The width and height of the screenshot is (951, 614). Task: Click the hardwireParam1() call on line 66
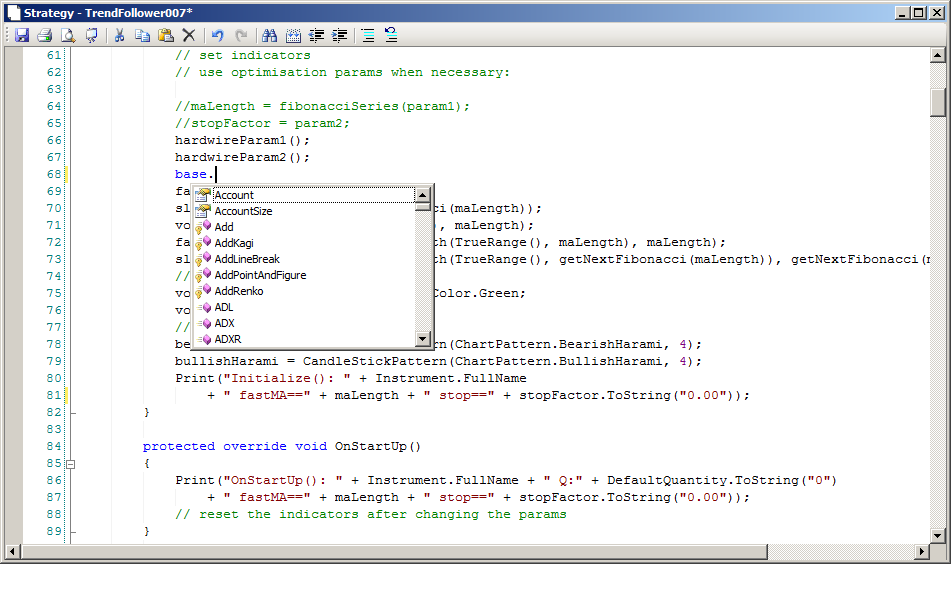click(x=242, y=140)
